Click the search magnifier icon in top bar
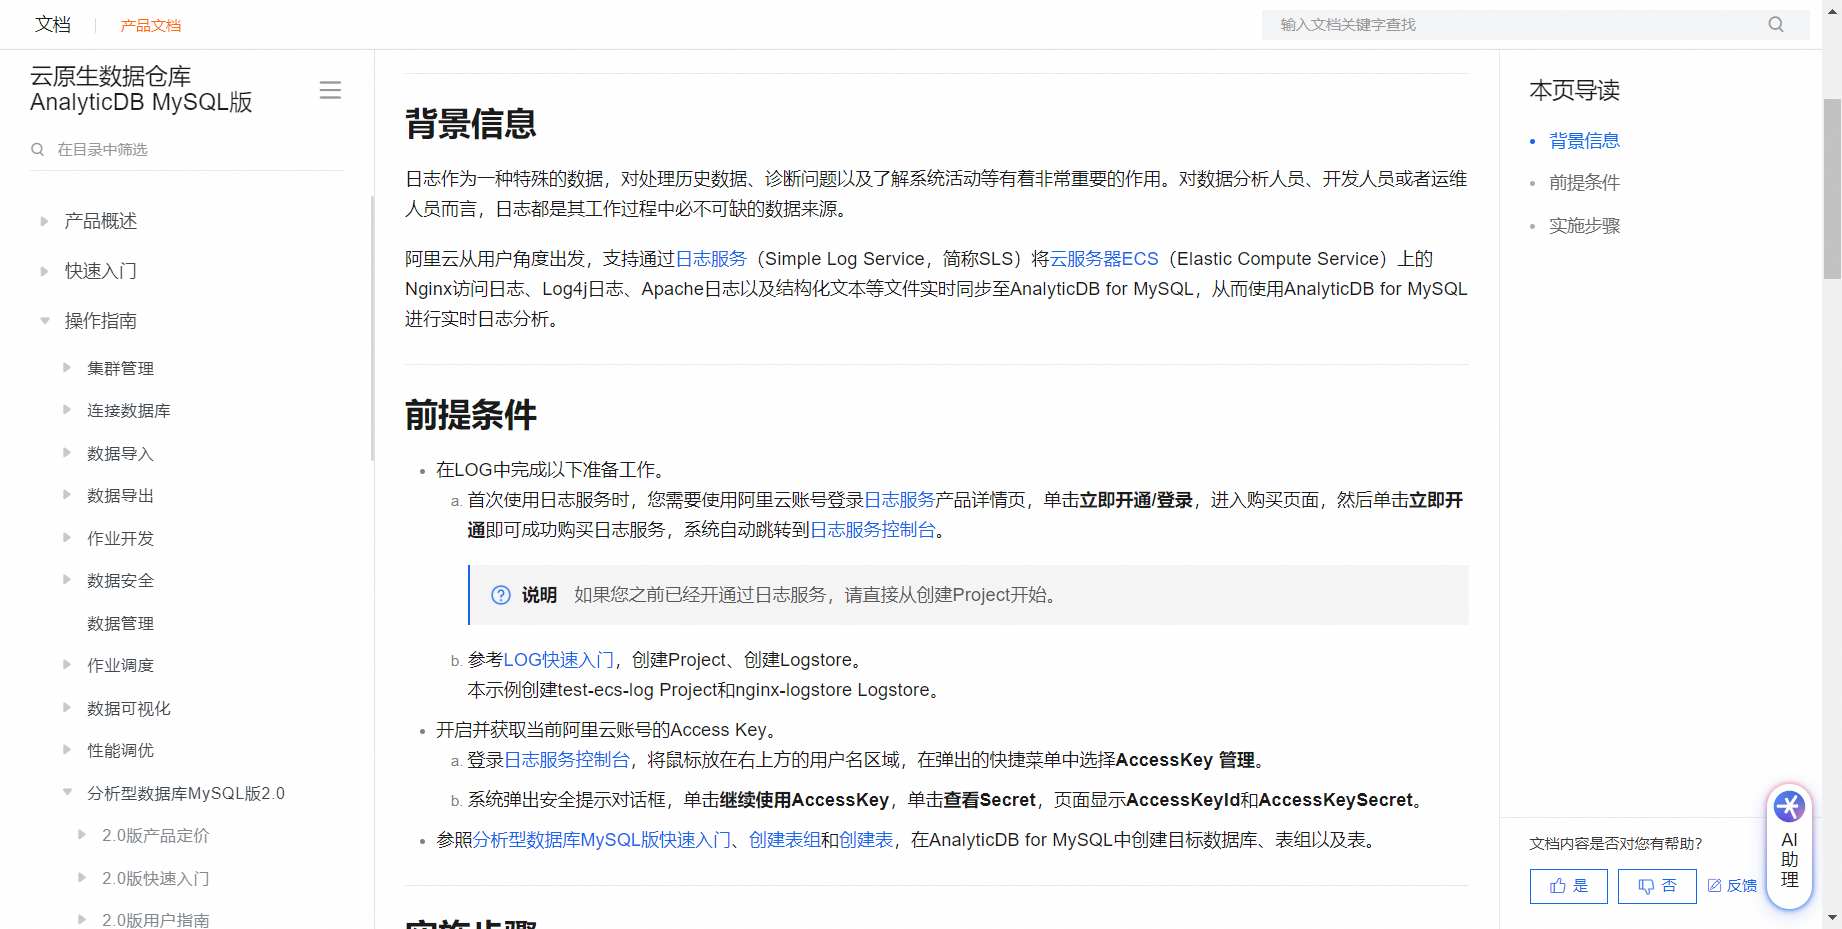 tap(1775, 25)
